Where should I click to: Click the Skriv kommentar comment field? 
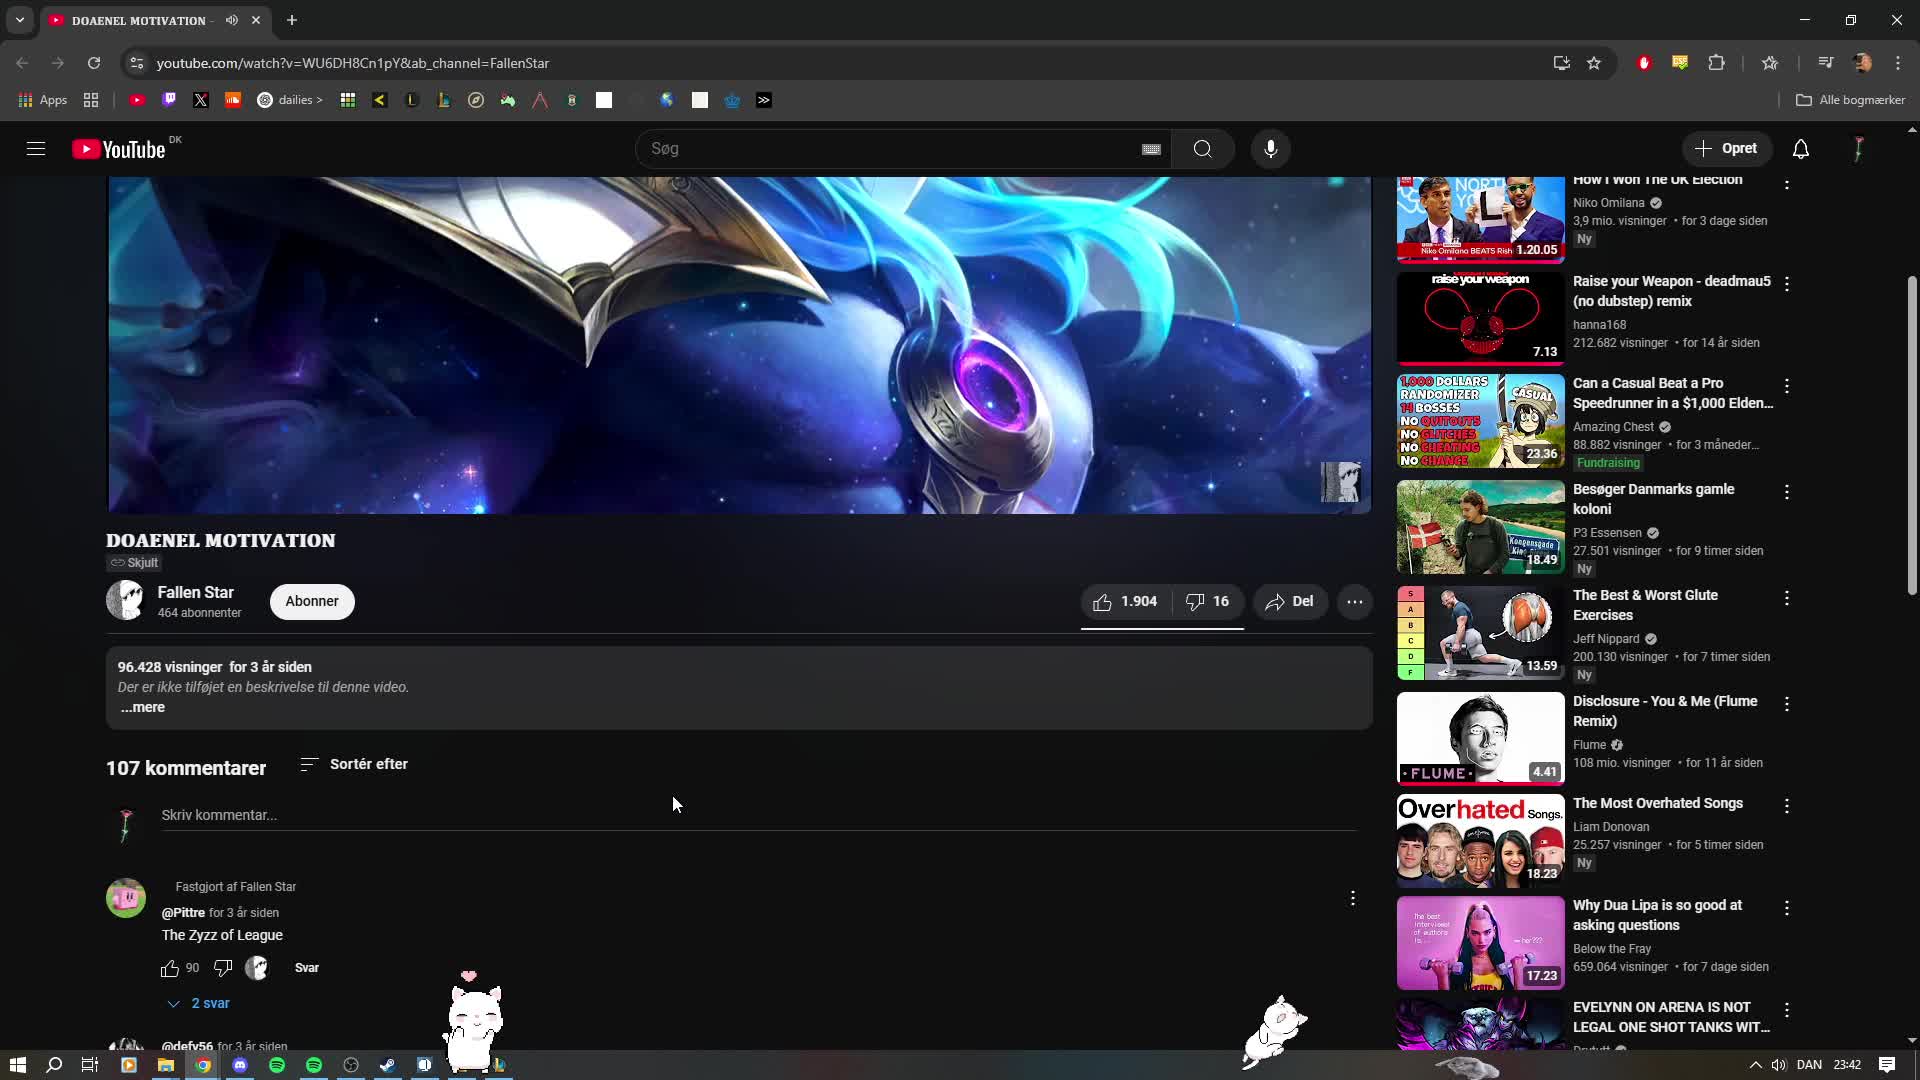758,816
